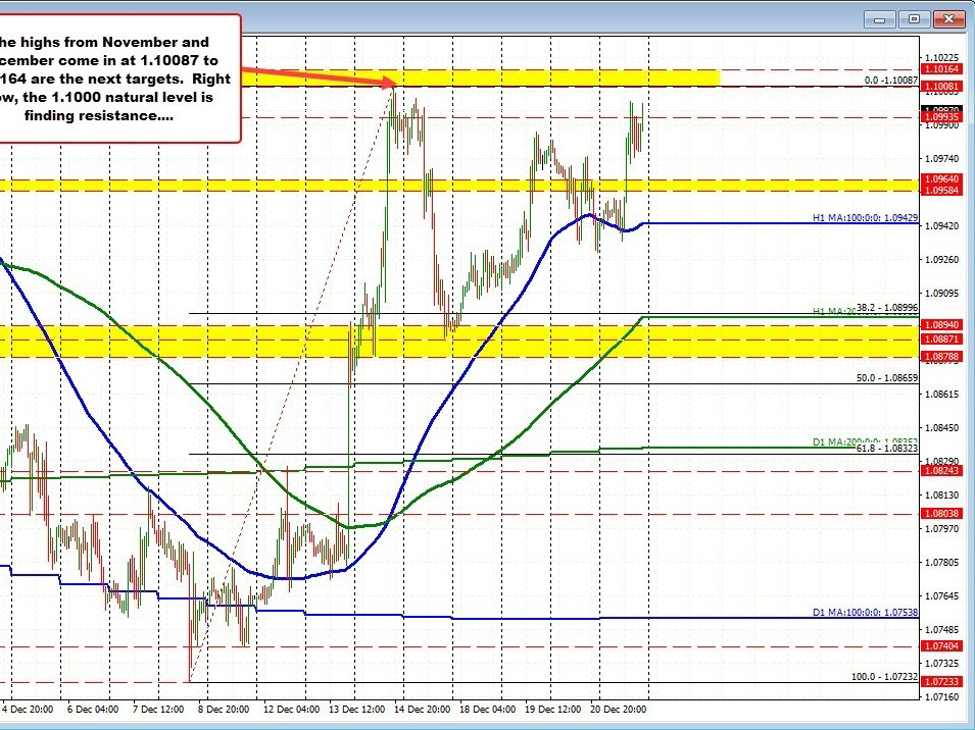975x730 pixels.
Task: Click the upper yellow resistance zone
Action: 500,75
